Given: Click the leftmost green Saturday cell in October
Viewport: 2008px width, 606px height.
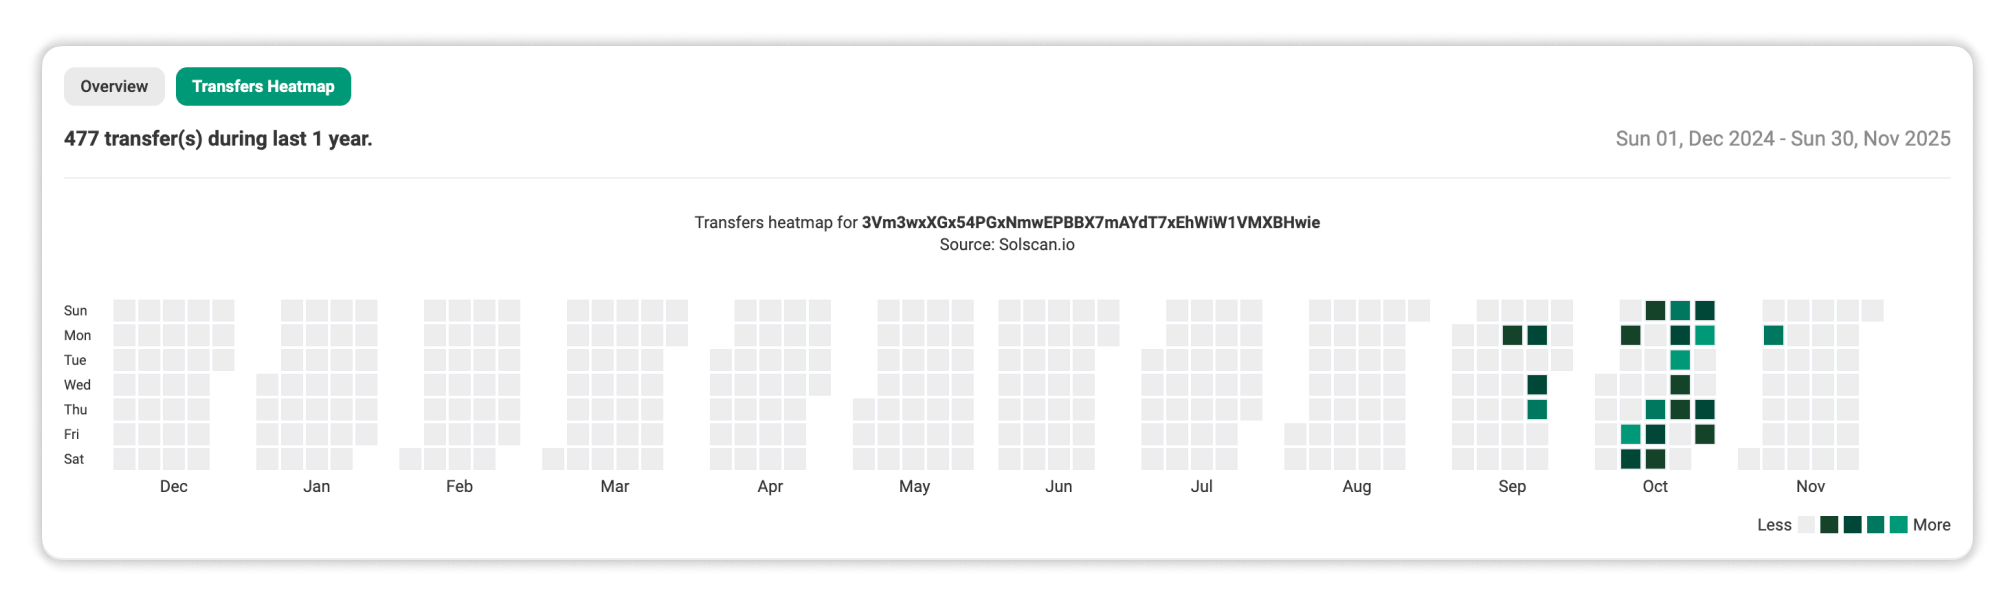Looking at the screenshot, I should click(x=1630, y=459).
